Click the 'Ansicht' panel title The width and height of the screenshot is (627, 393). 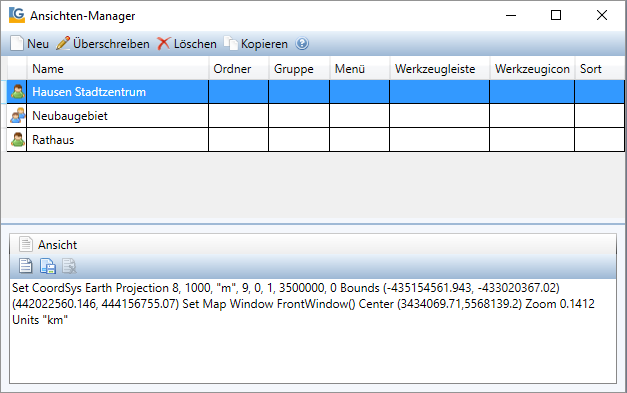pyautogui.click(x=57, y=244)
